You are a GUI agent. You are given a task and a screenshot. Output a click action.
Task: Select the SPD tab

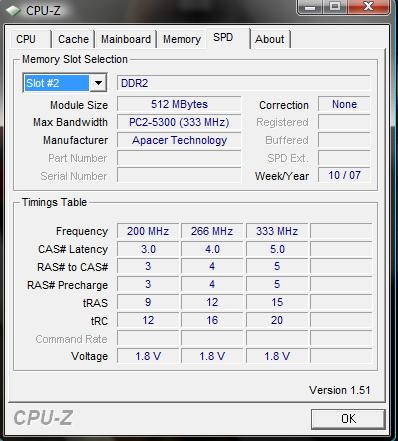click(227, 37)
